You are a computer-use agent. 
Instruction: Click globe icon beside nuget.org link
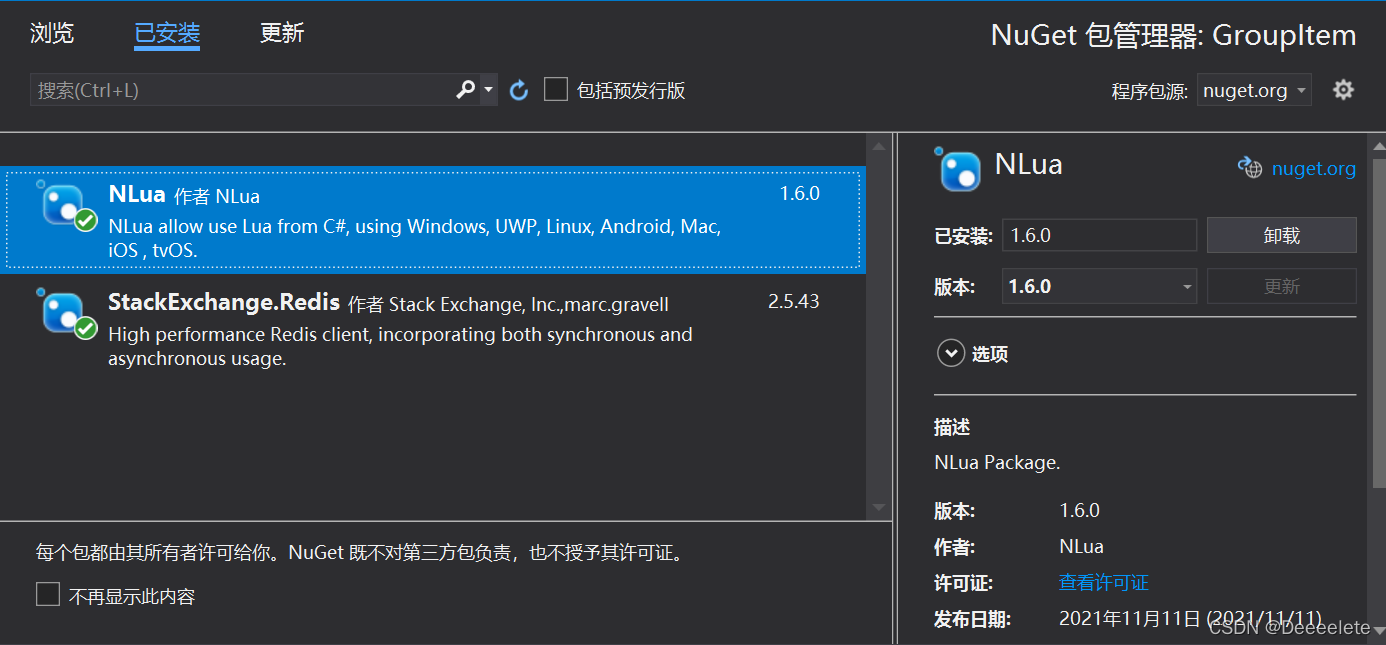click(1250, 168)
